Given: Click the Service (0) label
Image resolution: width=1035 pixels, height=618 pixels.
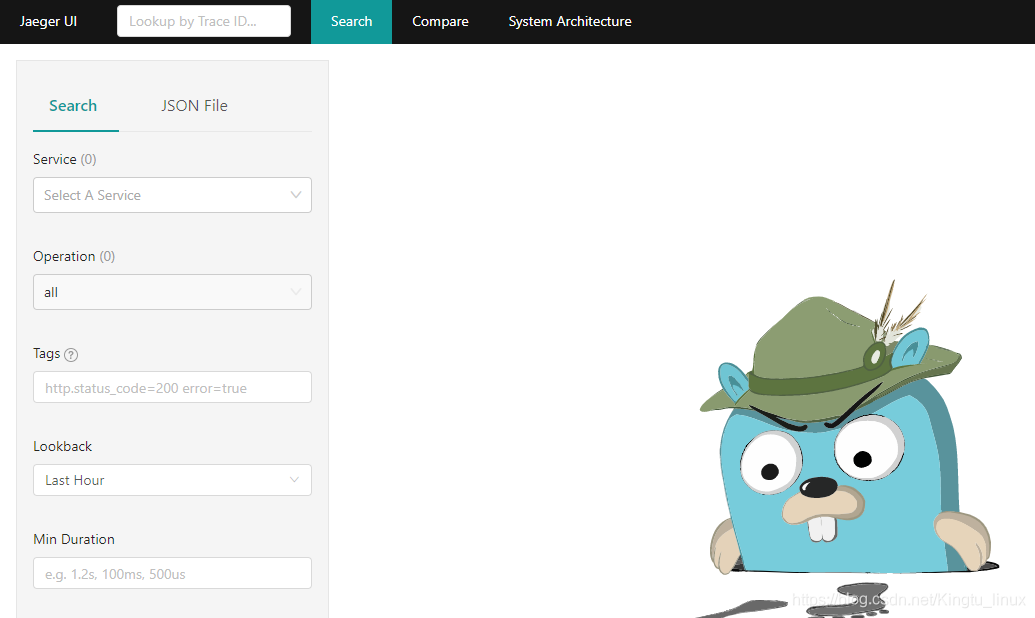Looking at the screenshot, I should click(65, 159).
